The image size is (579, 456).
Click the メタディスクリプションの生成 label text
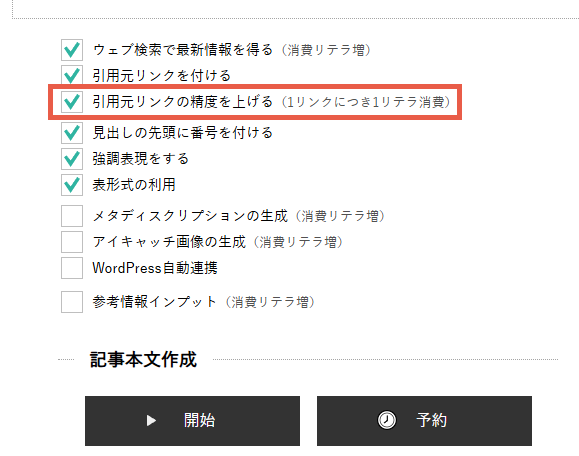coord(190,216)
